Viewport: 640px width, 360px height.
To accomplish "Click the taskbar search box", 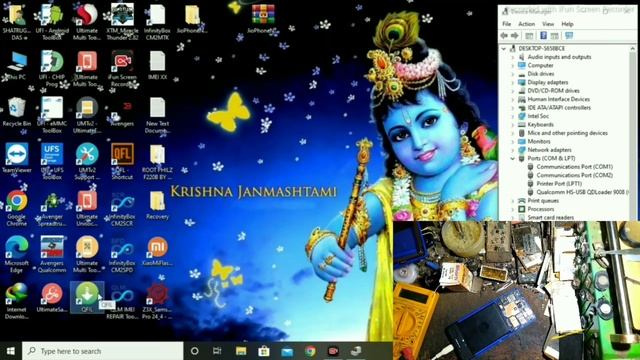I will [x=102, y=351].
